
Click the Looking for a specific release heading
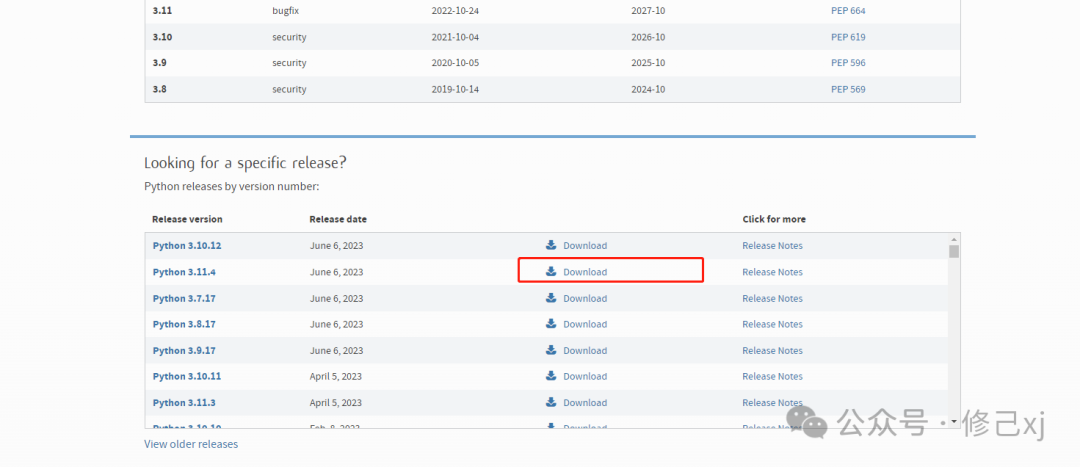[x=245, y=163]
